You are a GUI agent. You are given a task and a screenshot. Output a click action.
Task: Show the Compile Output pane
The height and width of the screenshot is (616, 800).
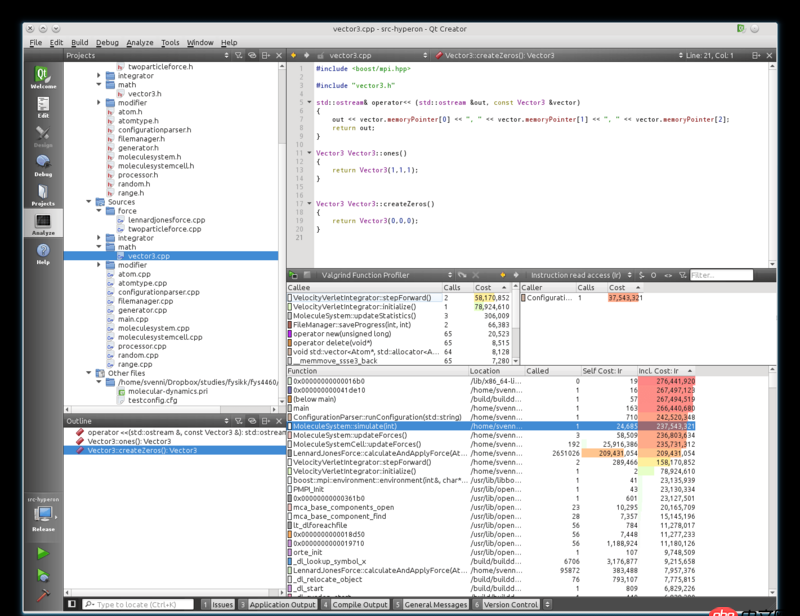[356, 604]
